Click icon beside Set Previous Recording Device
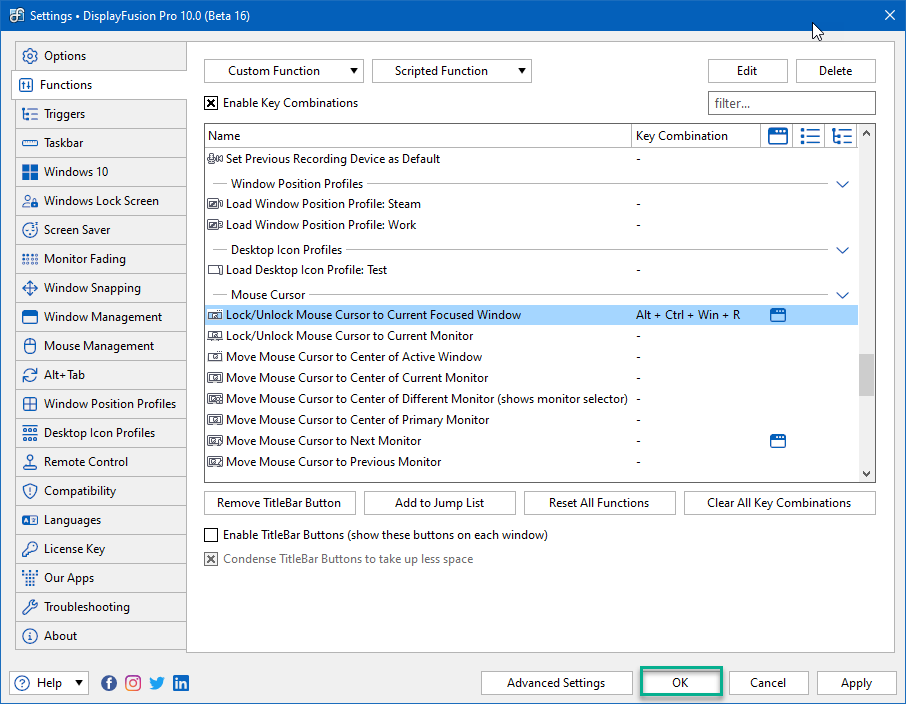Screen dimensions: 906x704 pyautogui.click(x=215, y=159)
